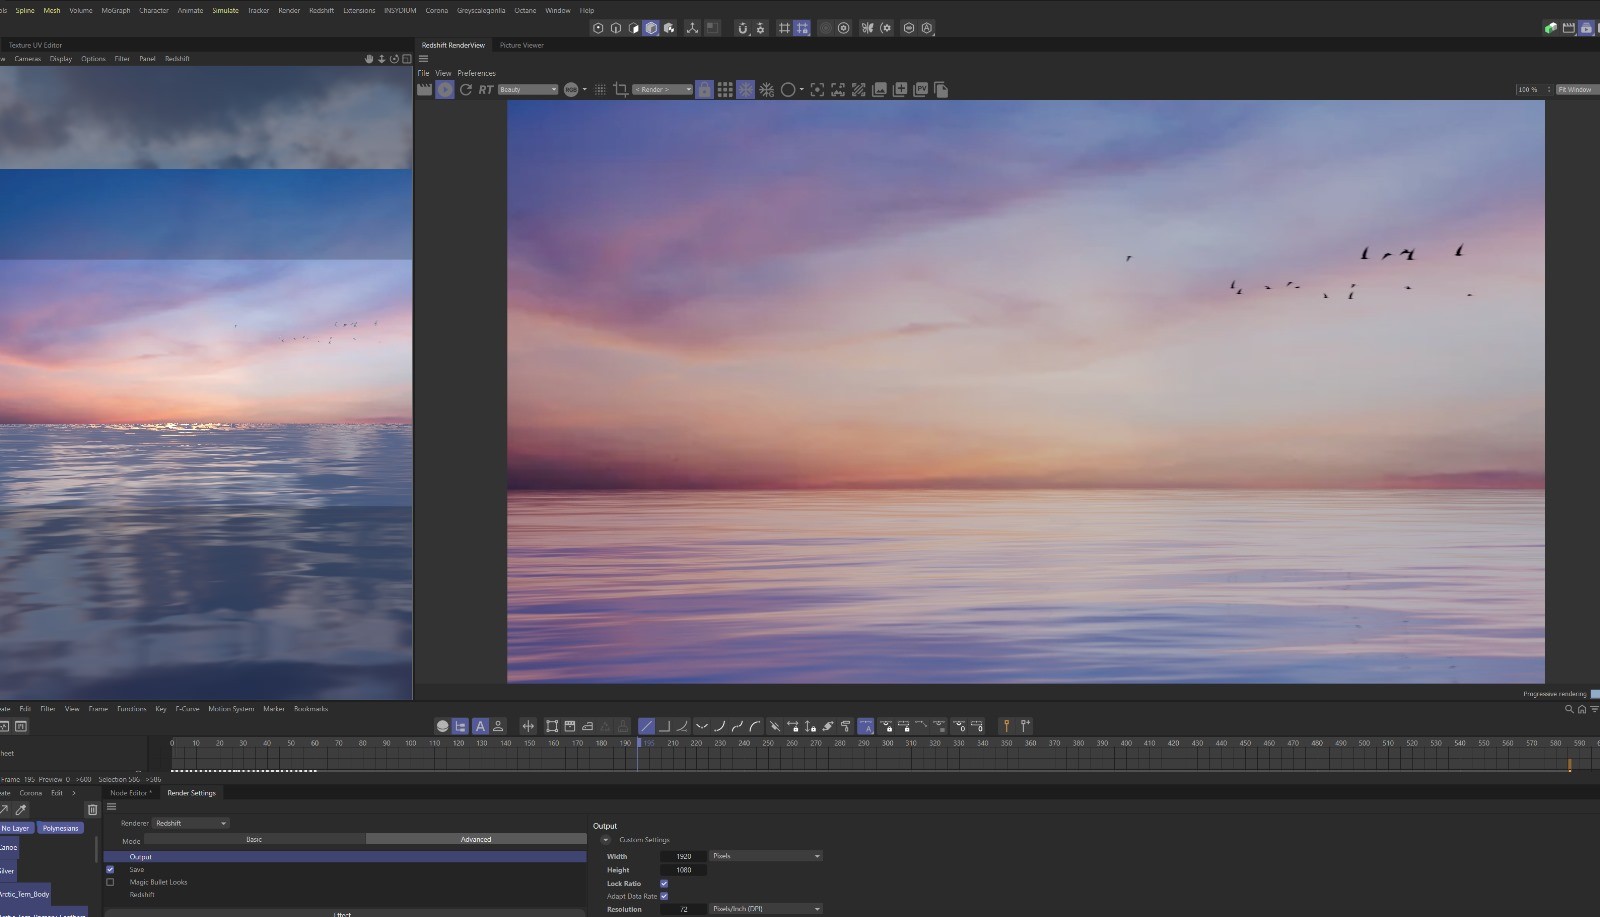Select linear interpolation icon in timeline toolbar
Viewport: 1600px width, 917px height.
tap(646, 726)
